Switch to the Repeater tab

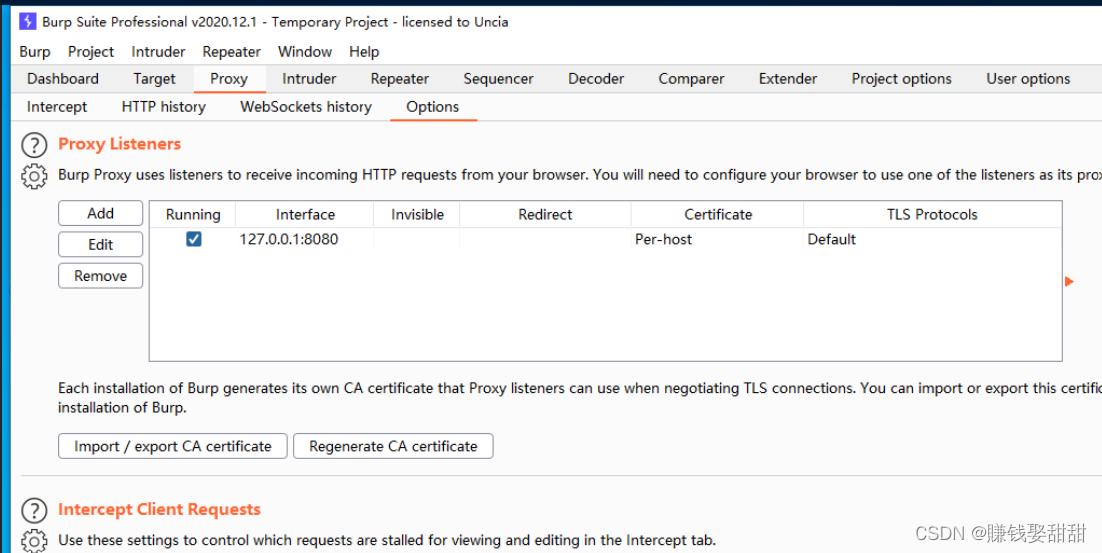pyautogui.click(x=399, y=79)
